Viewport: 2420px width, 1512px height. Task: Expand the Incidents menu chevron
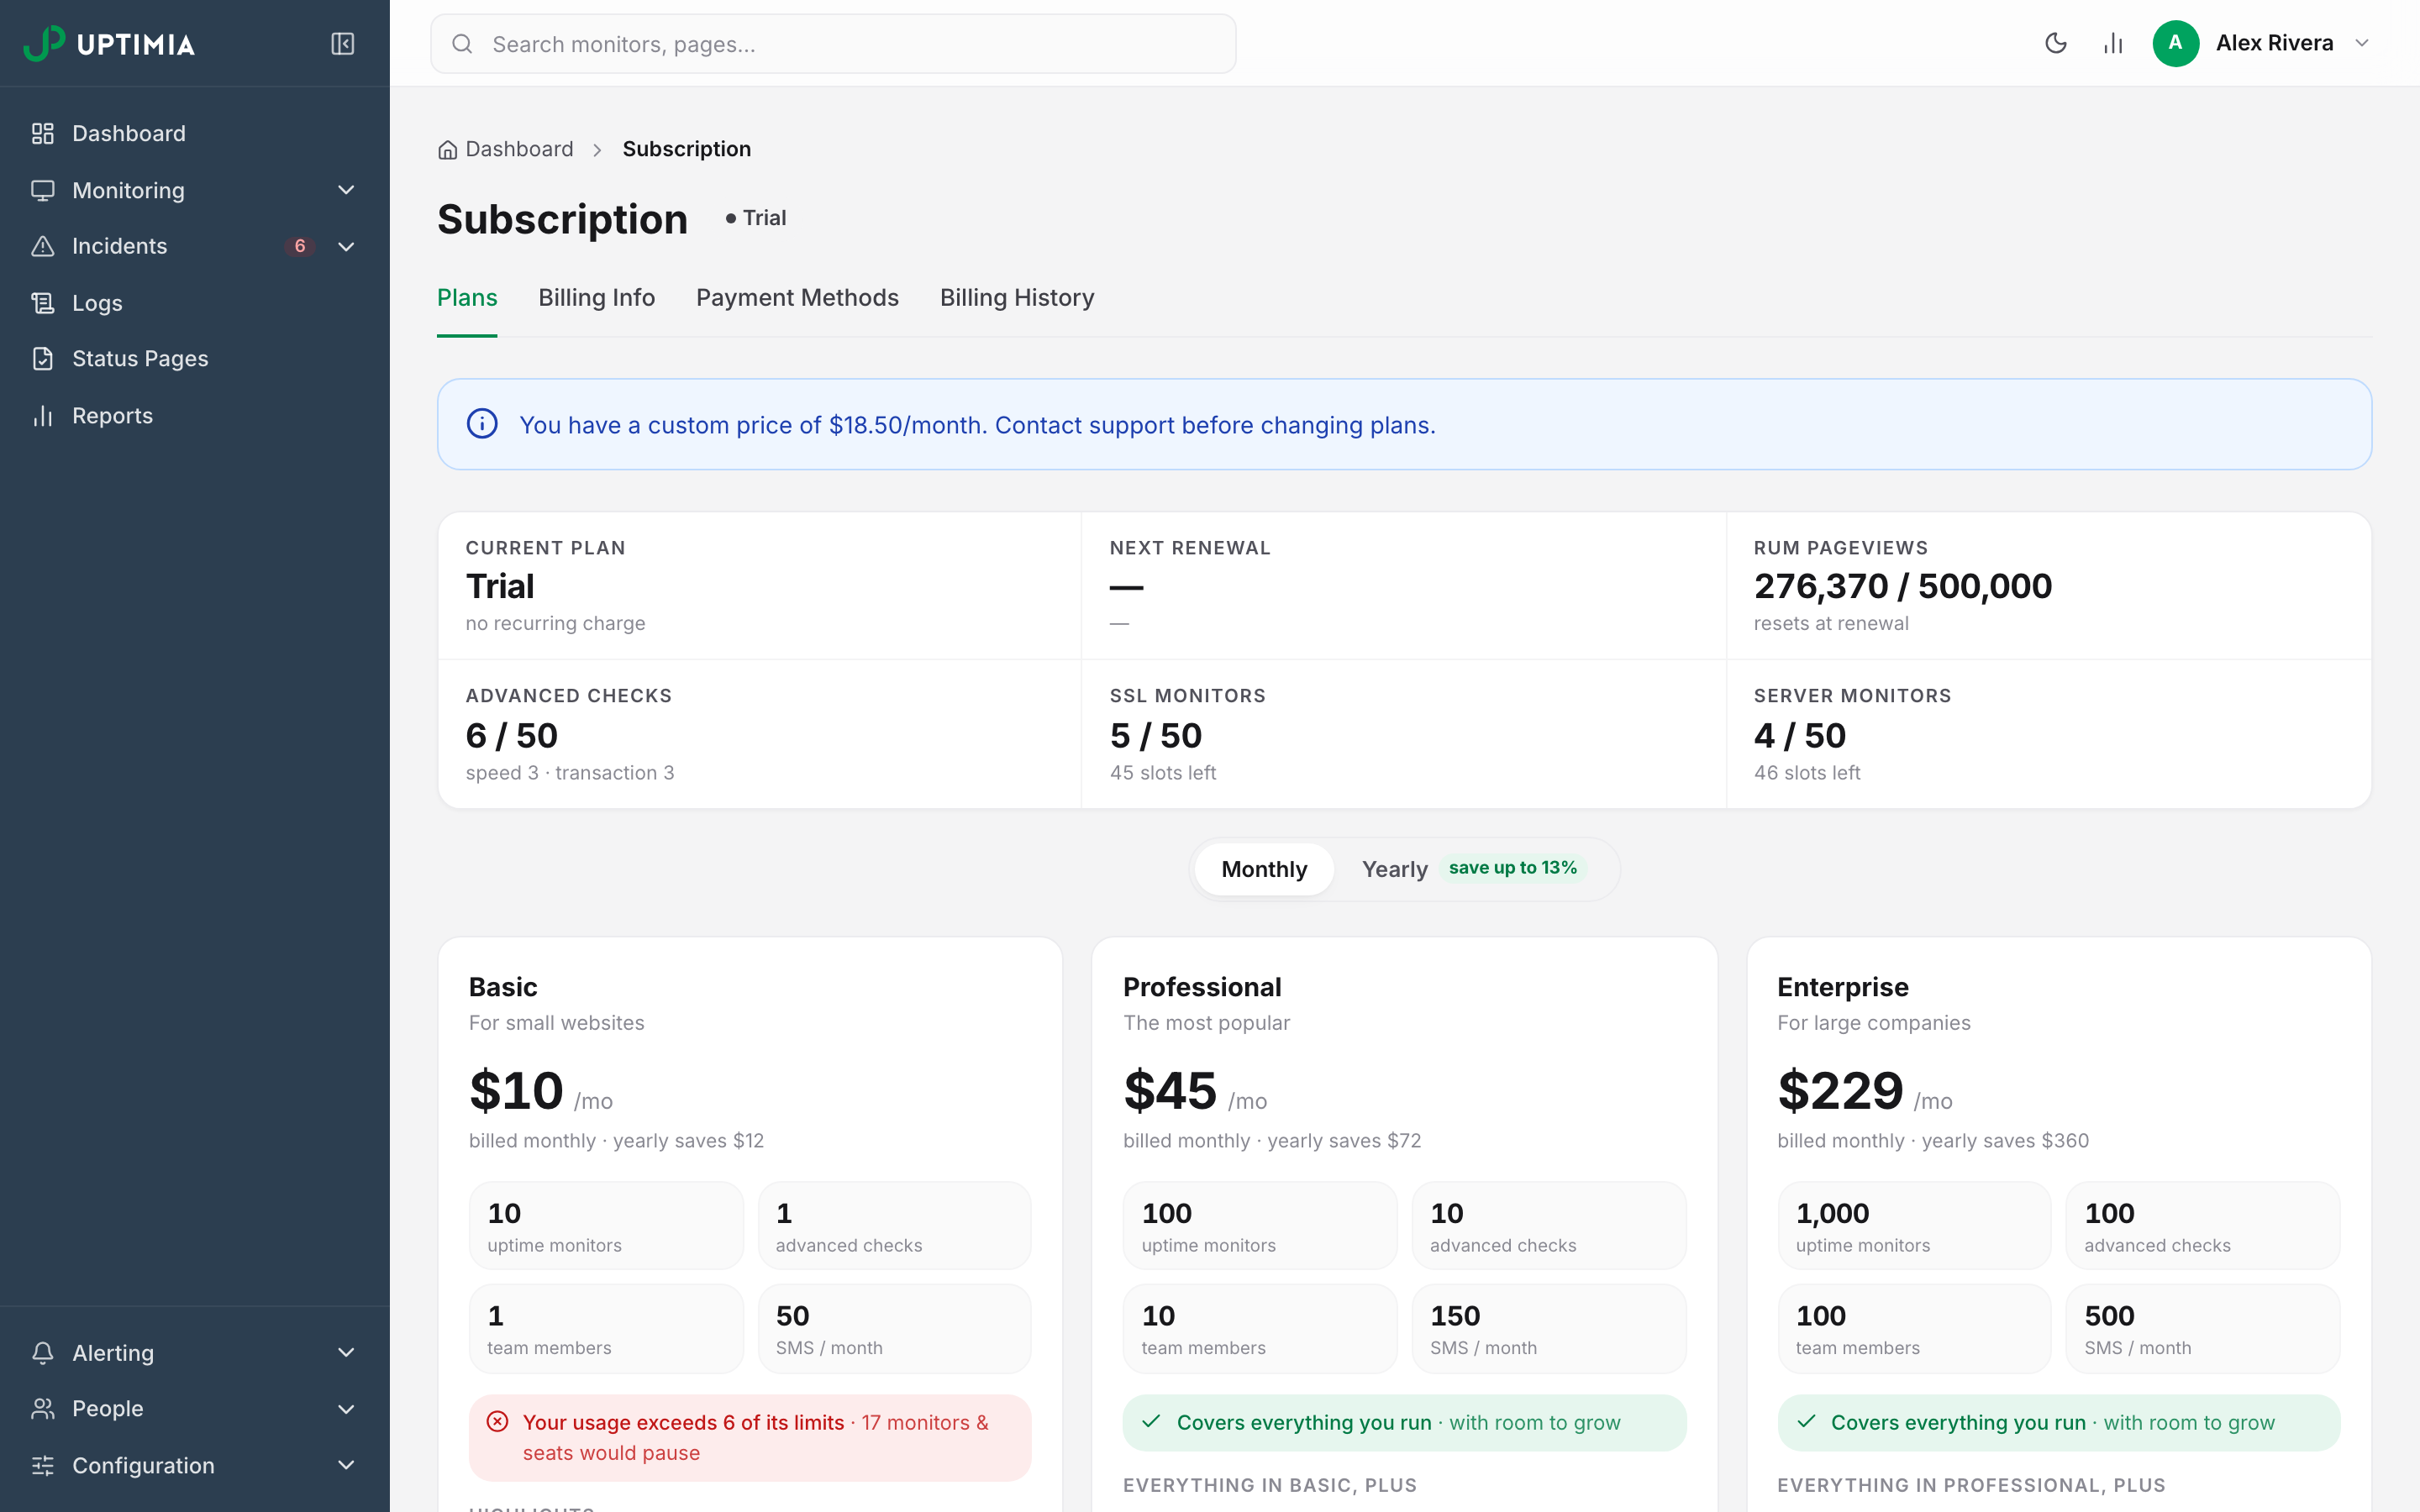point(346,246)
